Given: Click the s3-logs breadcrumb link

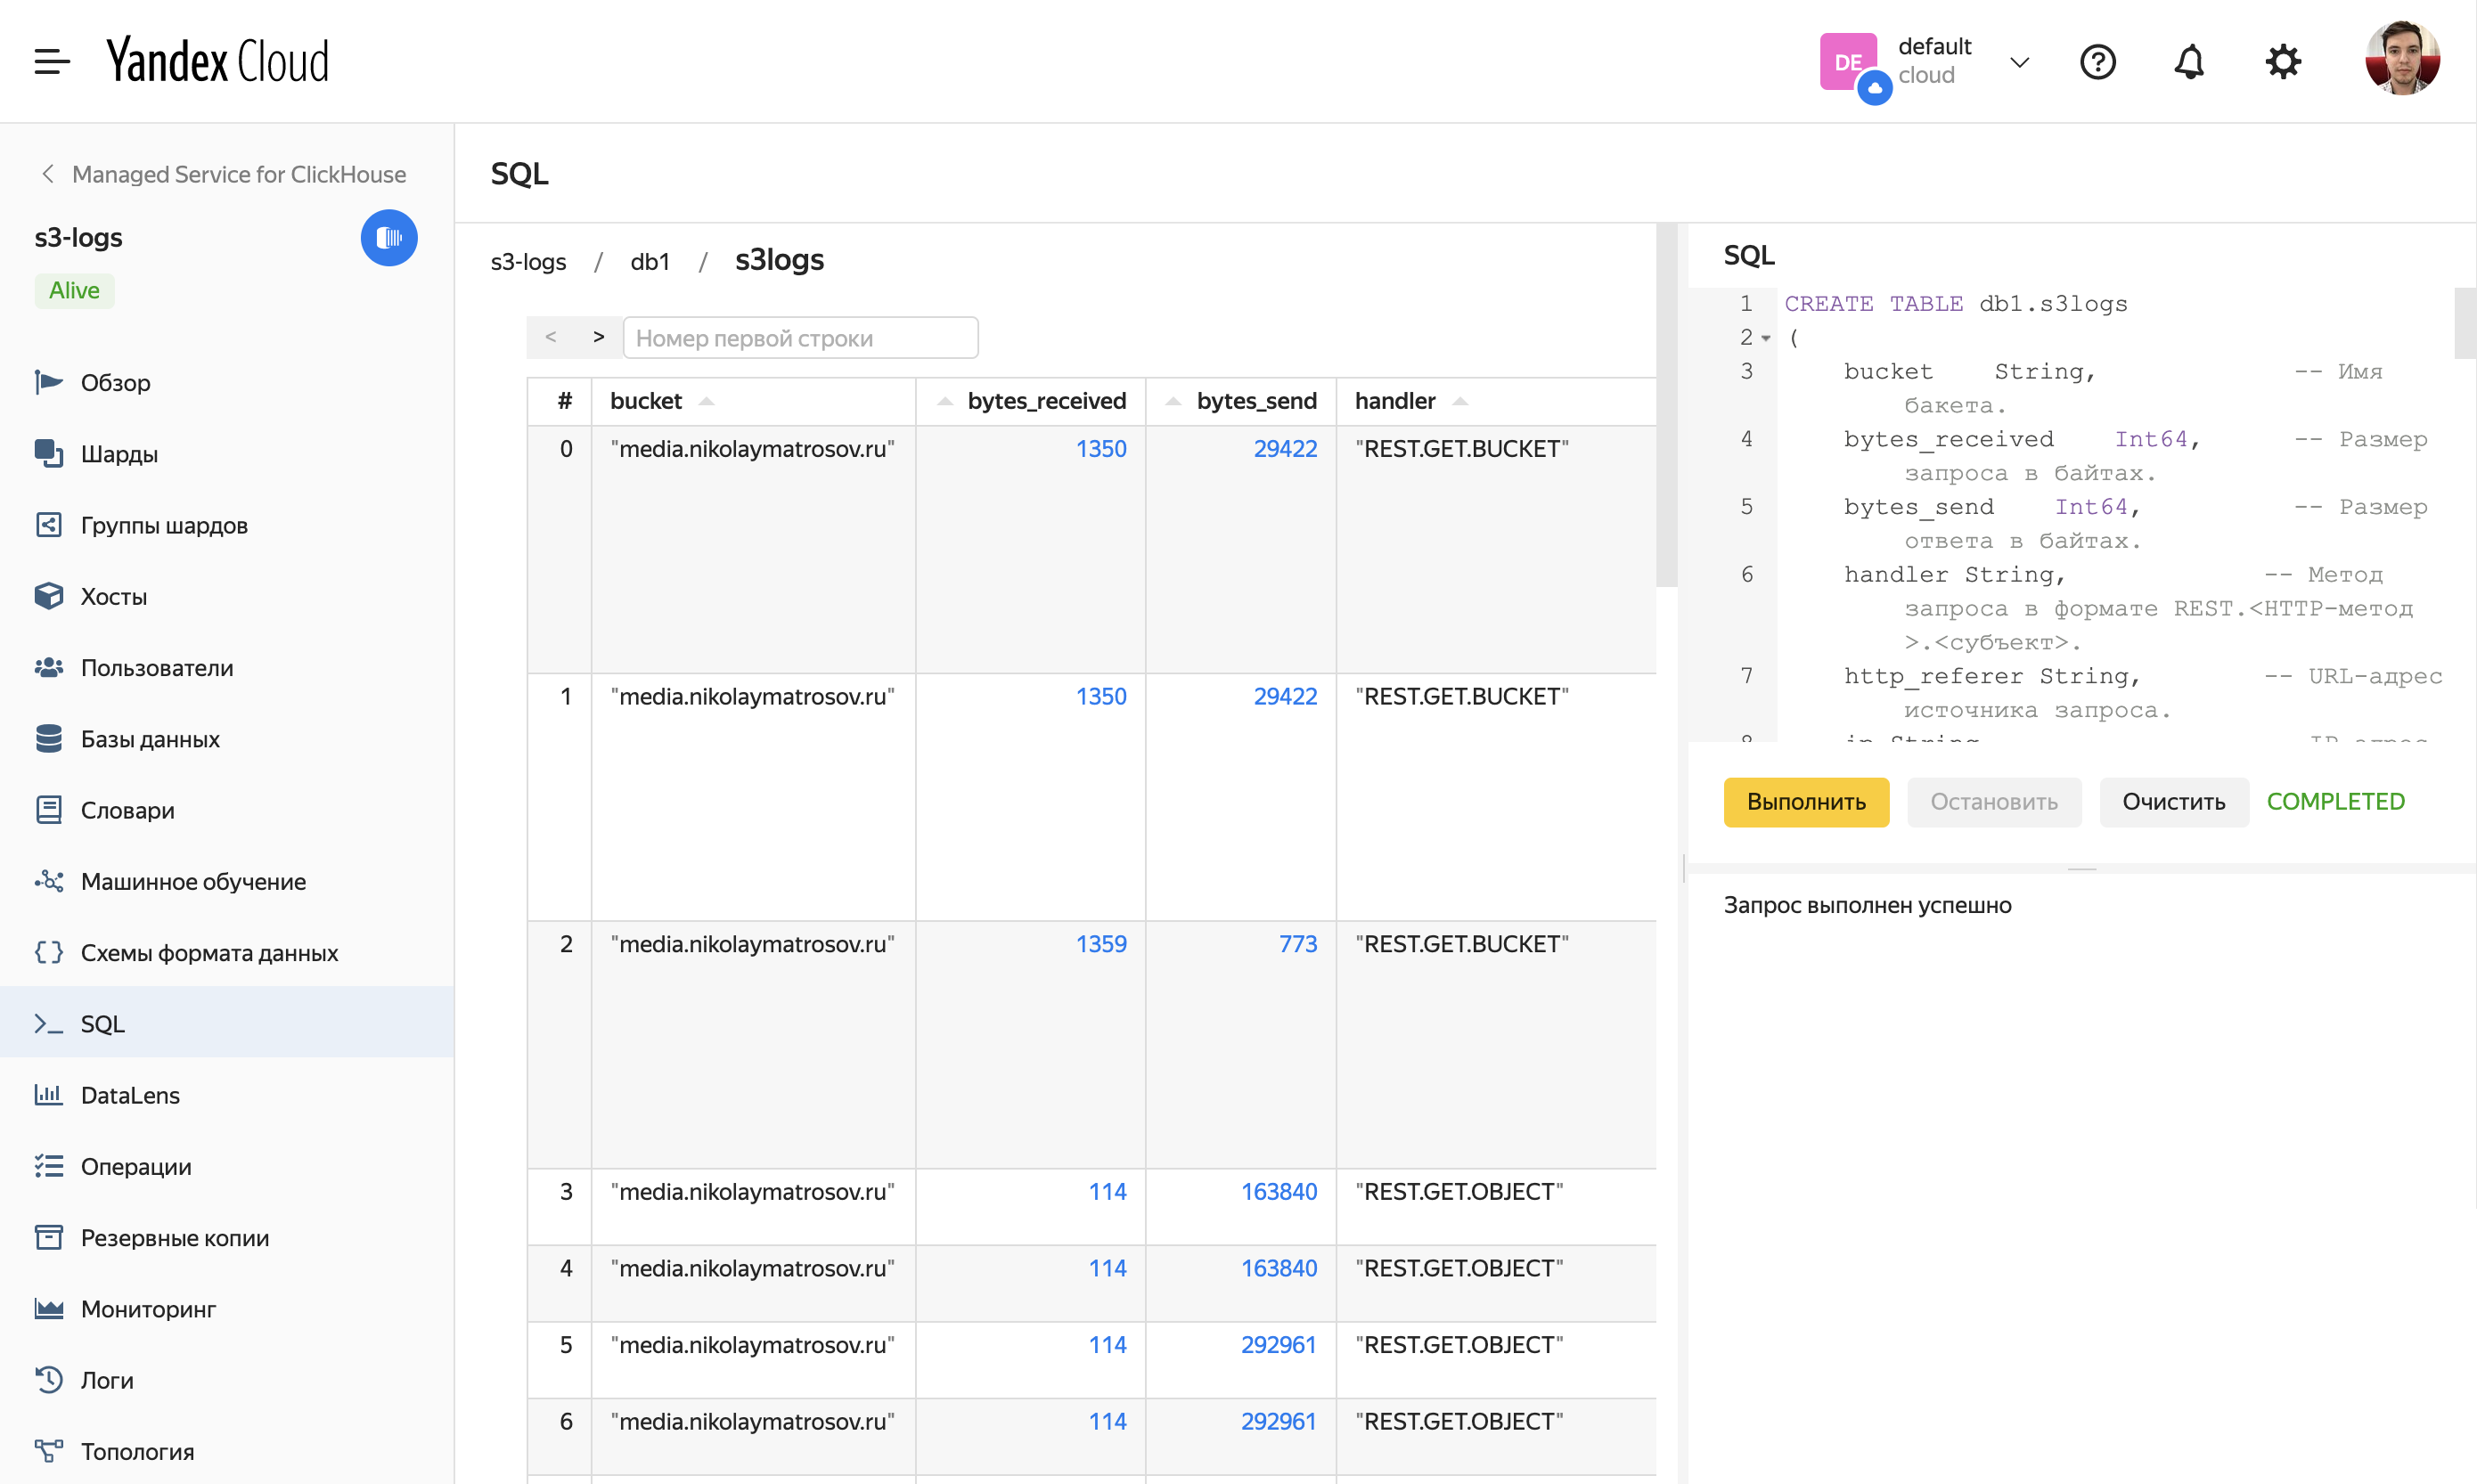Looking at the screenshot, I should (x=528, y=262).
